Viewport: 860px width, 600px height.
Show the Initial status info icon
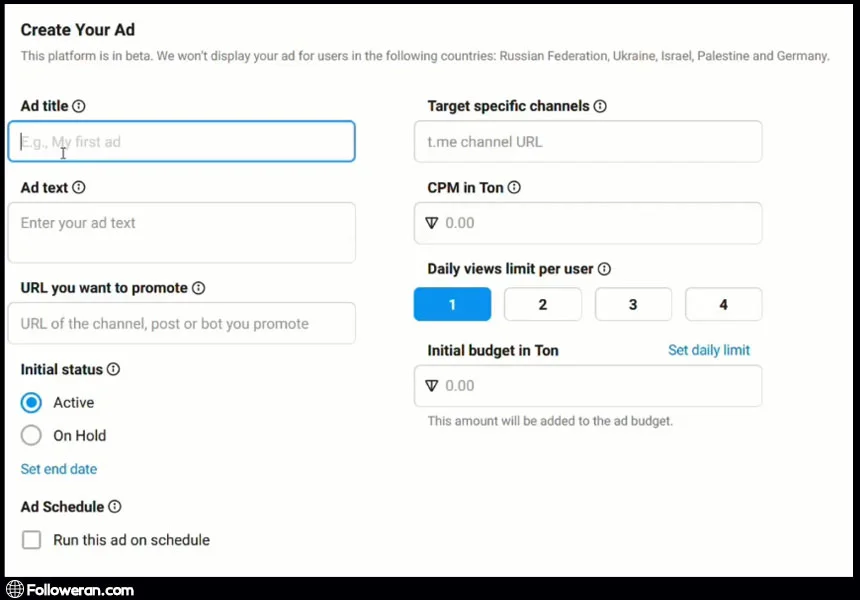point(113,369)
